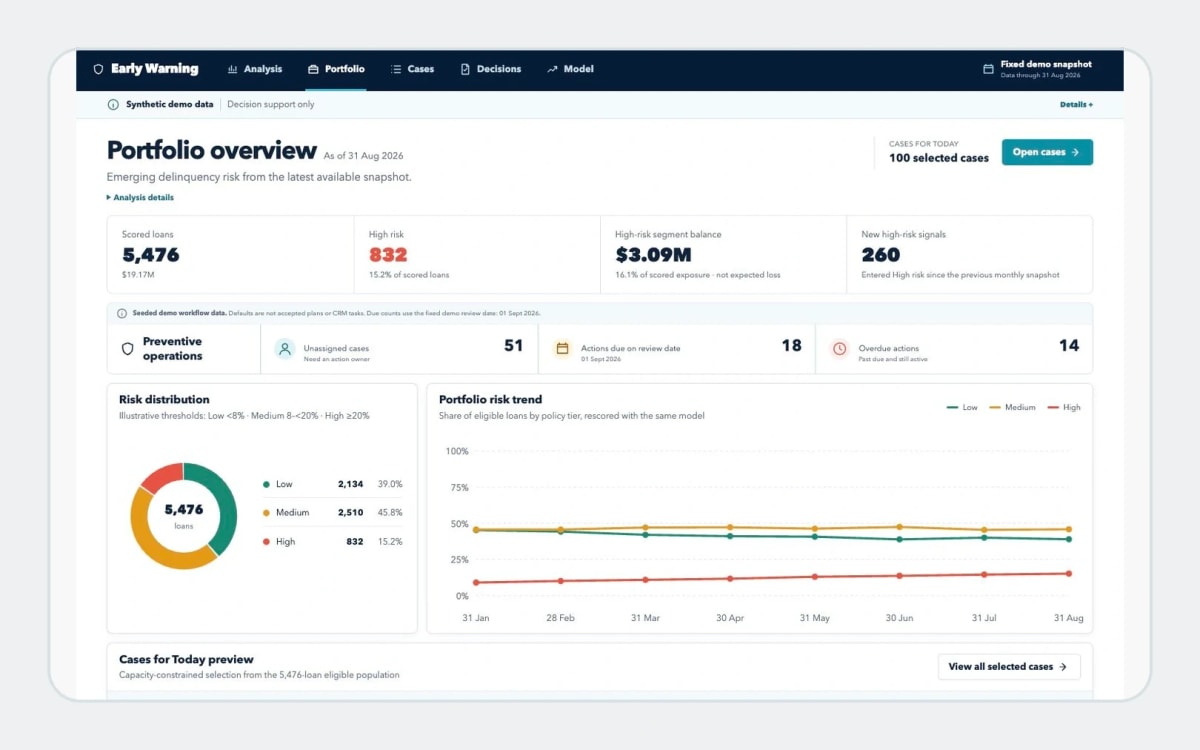Viewport: 1200px width, 750px height.
Task: Expand the Analysis details disclosure
Action: (140, 198)
